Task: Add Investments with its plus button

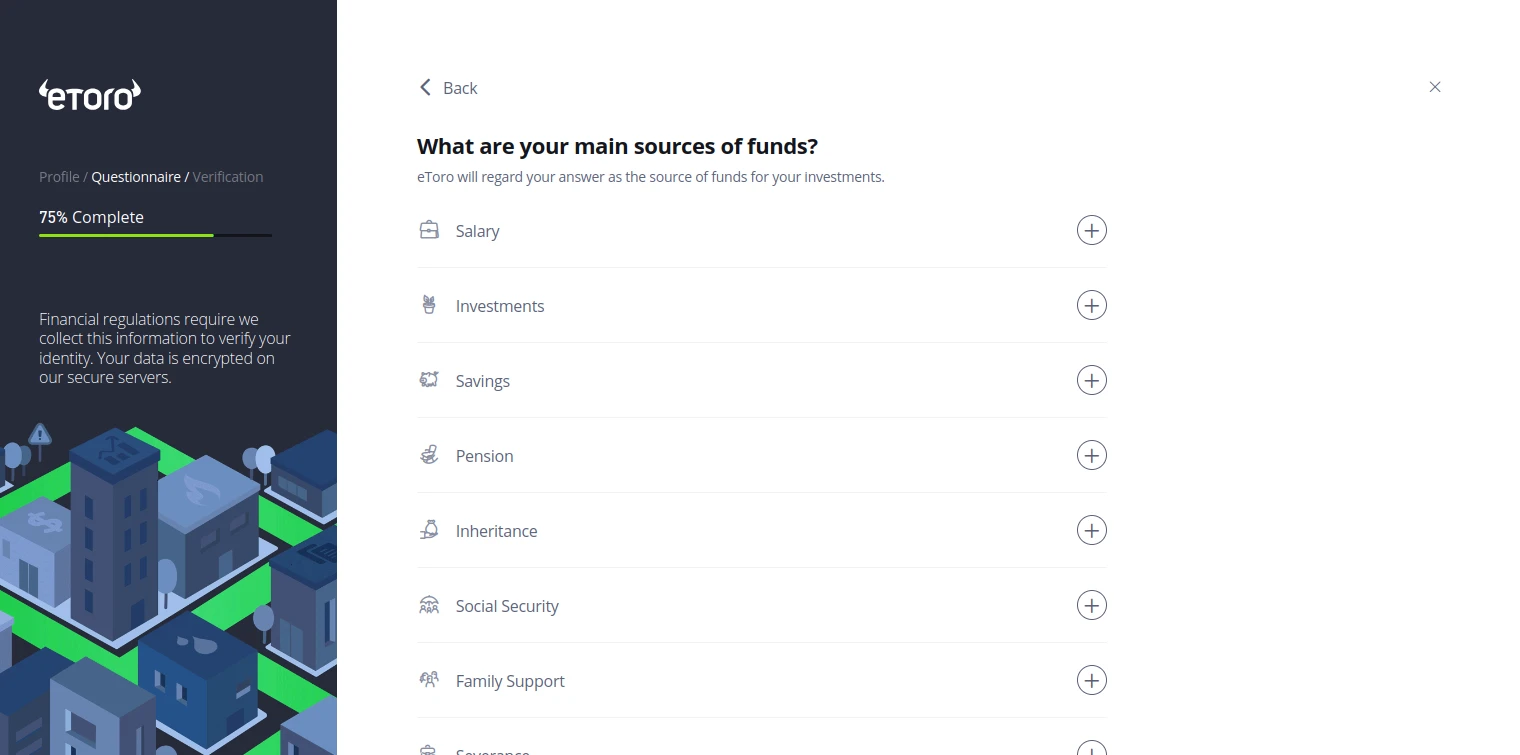Action: coord(1091,305)
